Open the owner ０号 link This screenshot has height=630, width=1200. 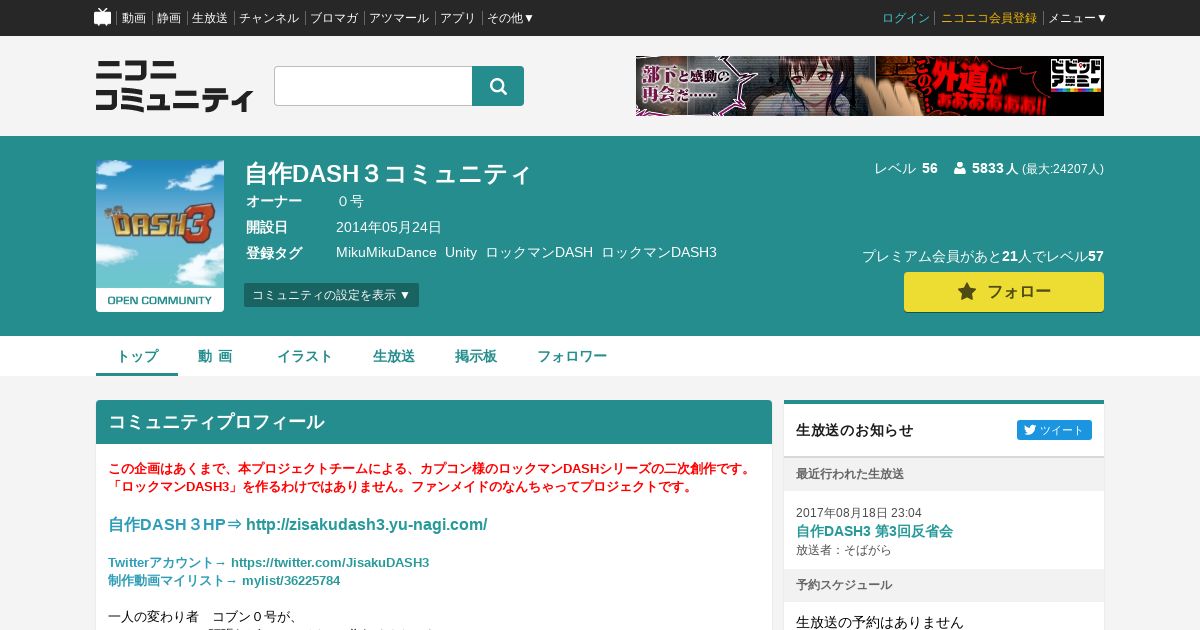(x=350, y=201)
